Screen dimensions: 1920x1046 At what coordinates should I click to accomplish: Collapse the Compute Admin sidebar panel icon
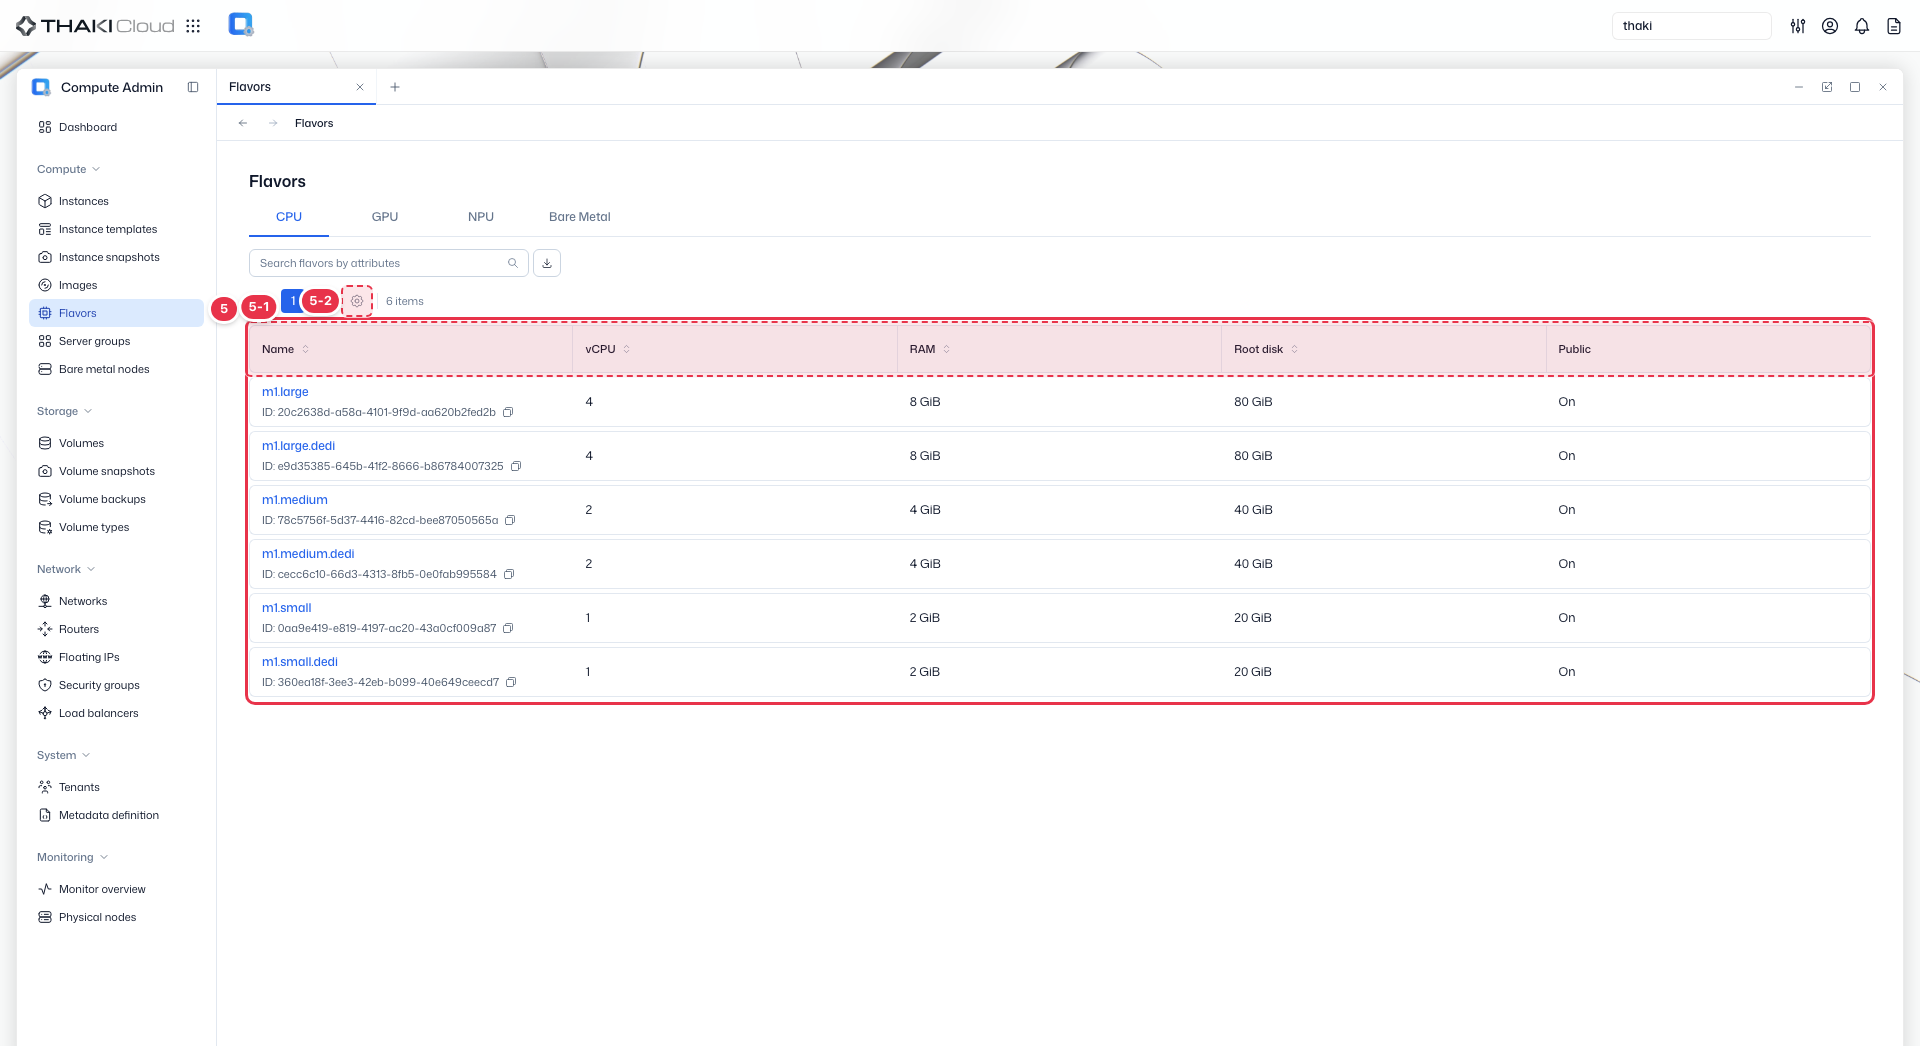click(x=193, y=87)
